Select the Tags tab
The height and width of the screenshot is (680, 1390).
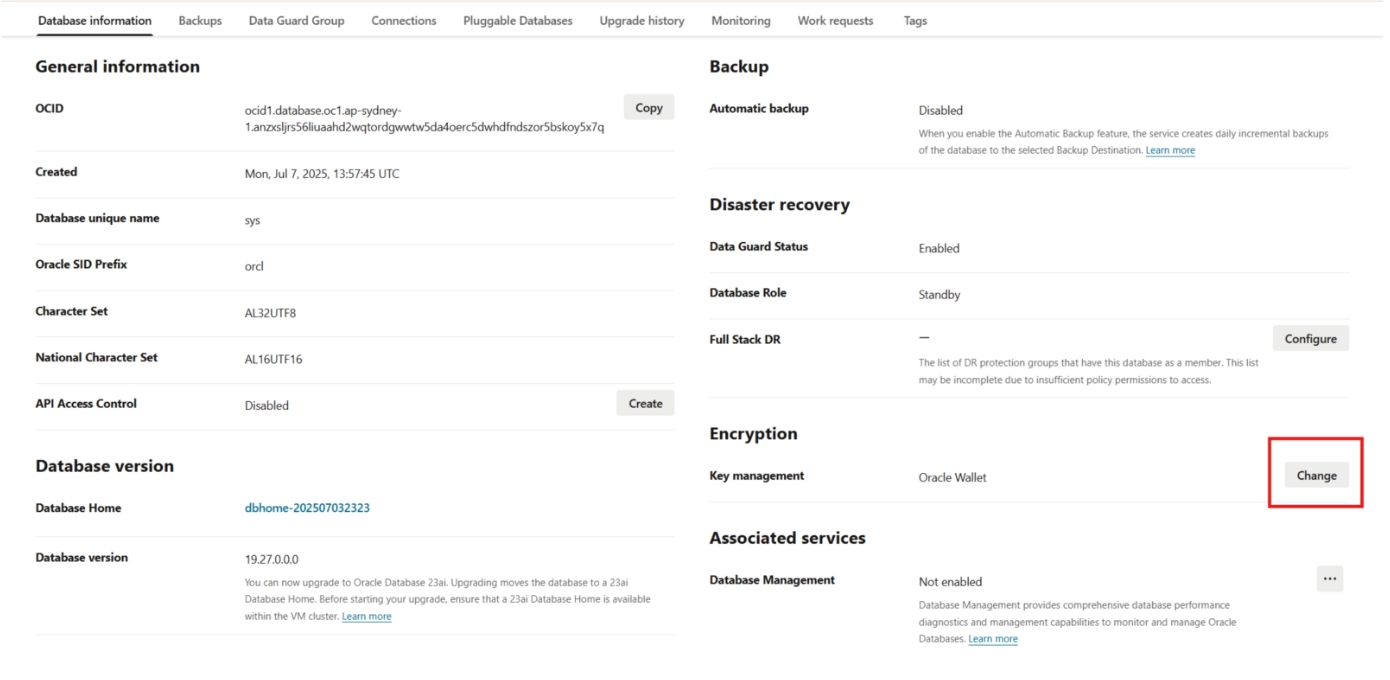(915, 21)
